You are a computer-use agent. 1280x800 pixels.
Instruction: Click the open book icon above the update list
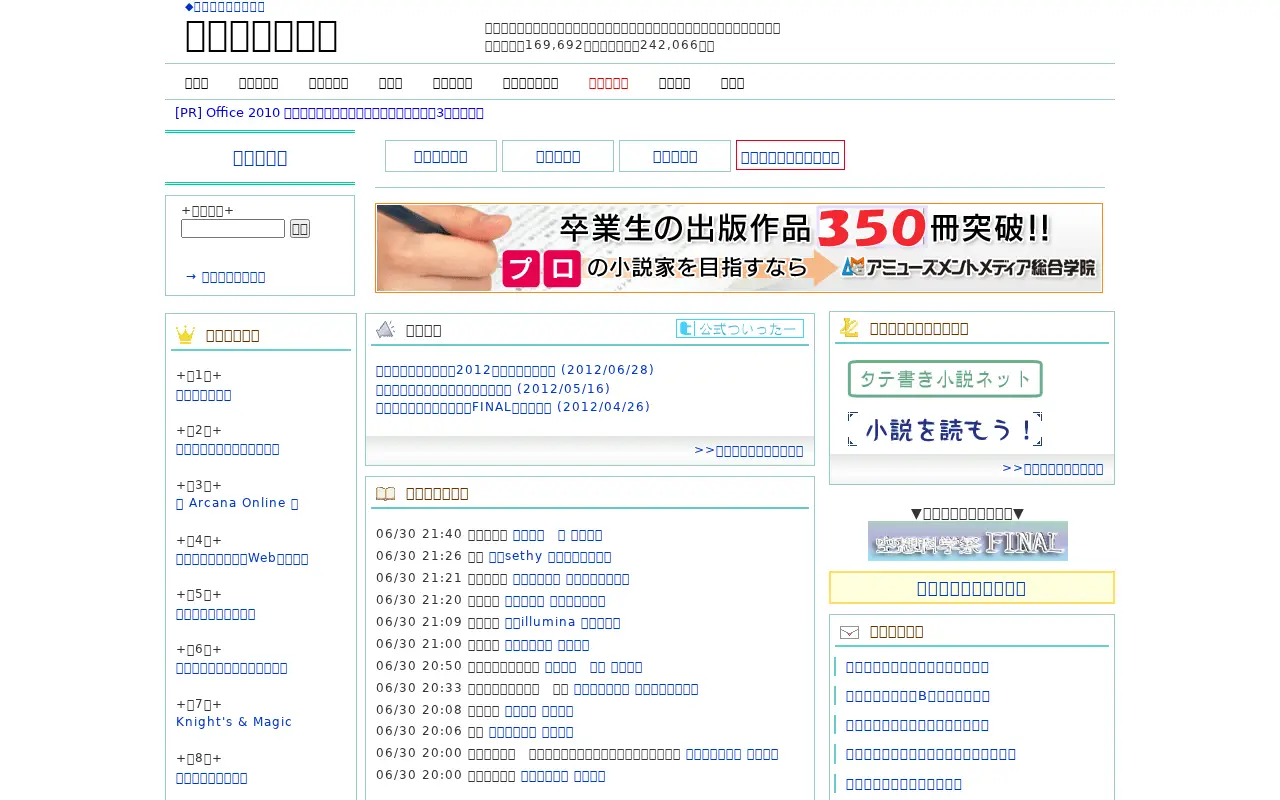click(x=385, y=494)
